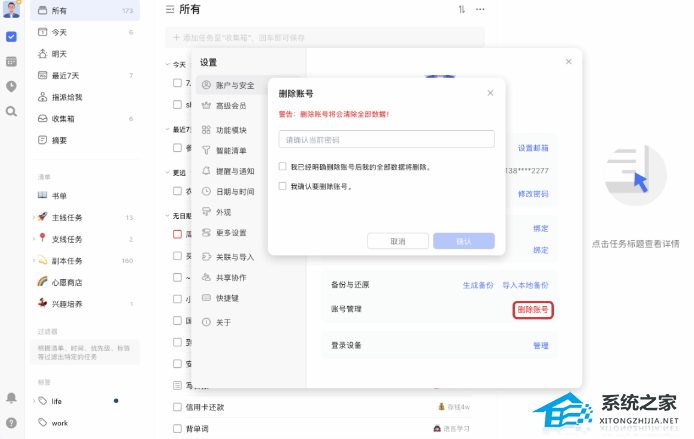Open the 心愿商店 list
This screenshot has height=439, width=694.
coord(85,282)
